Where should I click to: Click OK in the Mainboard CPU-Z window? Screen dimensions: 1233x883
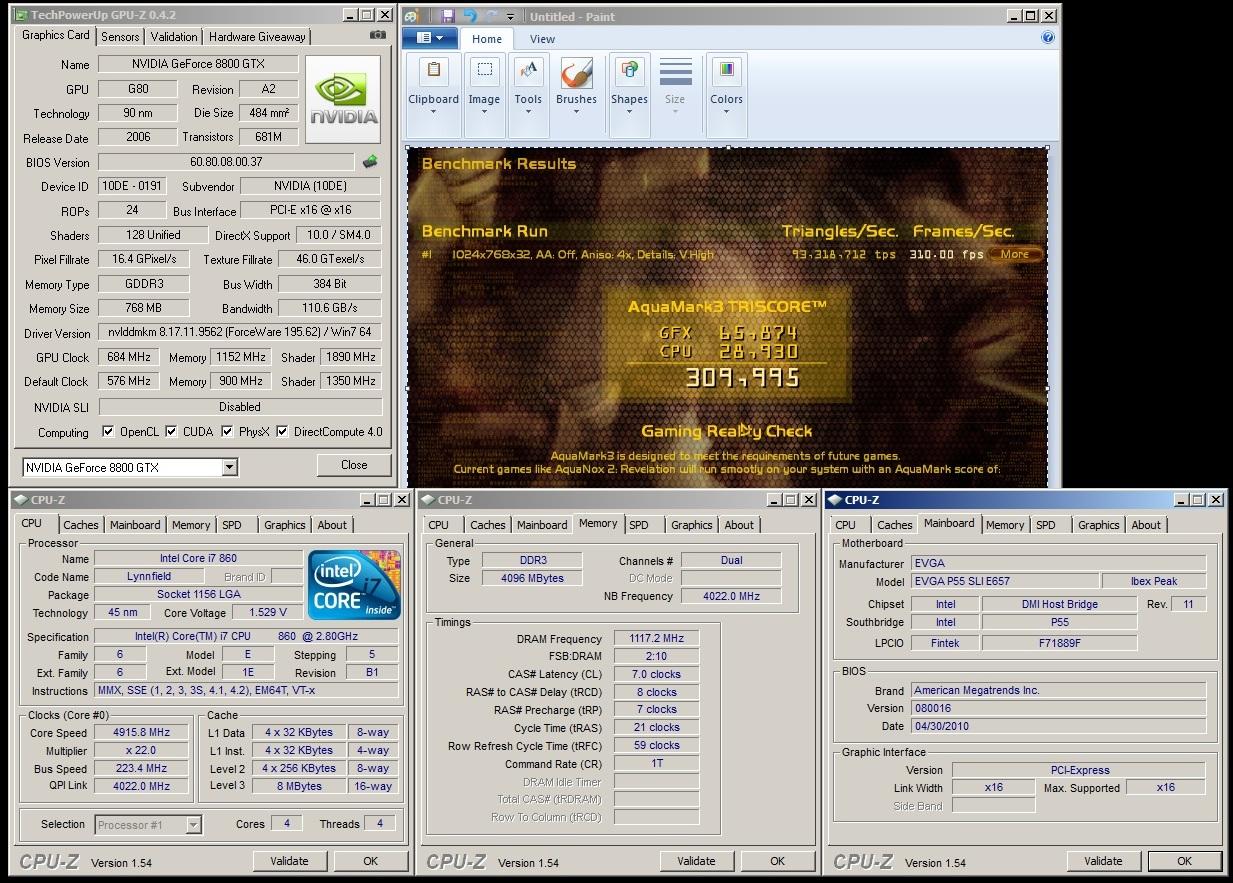click(1184, 861)
